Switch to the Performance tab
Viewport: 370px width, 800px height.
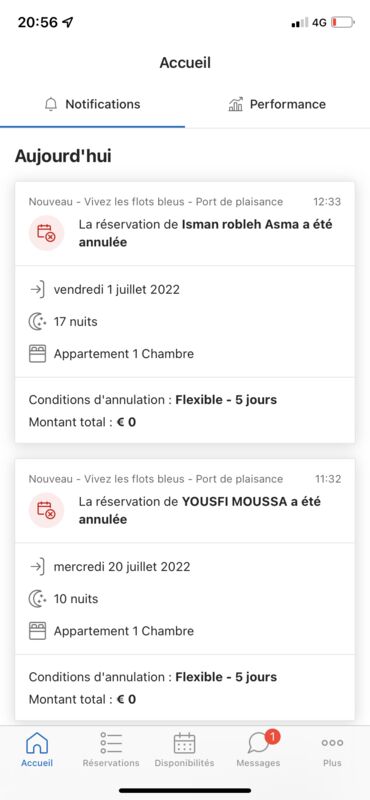[x=277, y=105]
